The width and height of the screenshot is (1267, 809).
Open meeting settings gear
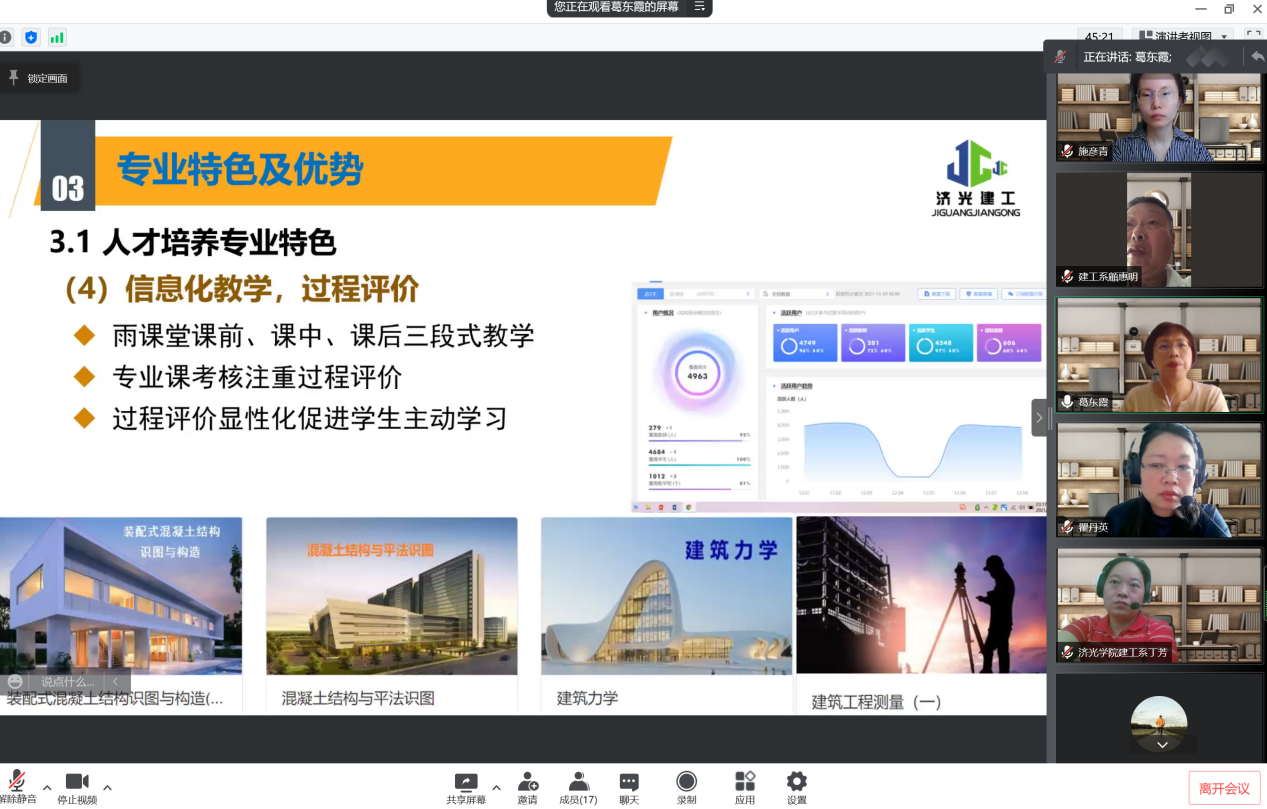796,783
